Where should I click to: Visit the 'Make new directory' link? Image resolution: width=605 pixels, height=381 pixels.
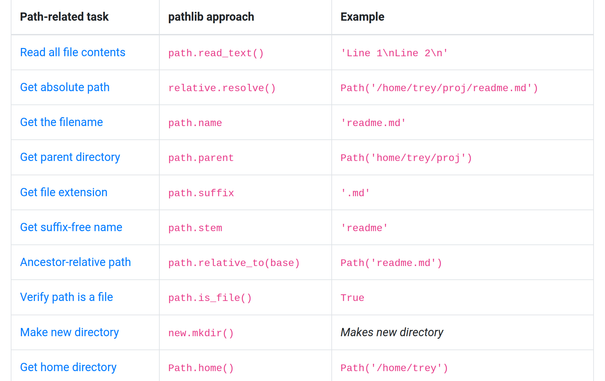[x=69, y=332]
